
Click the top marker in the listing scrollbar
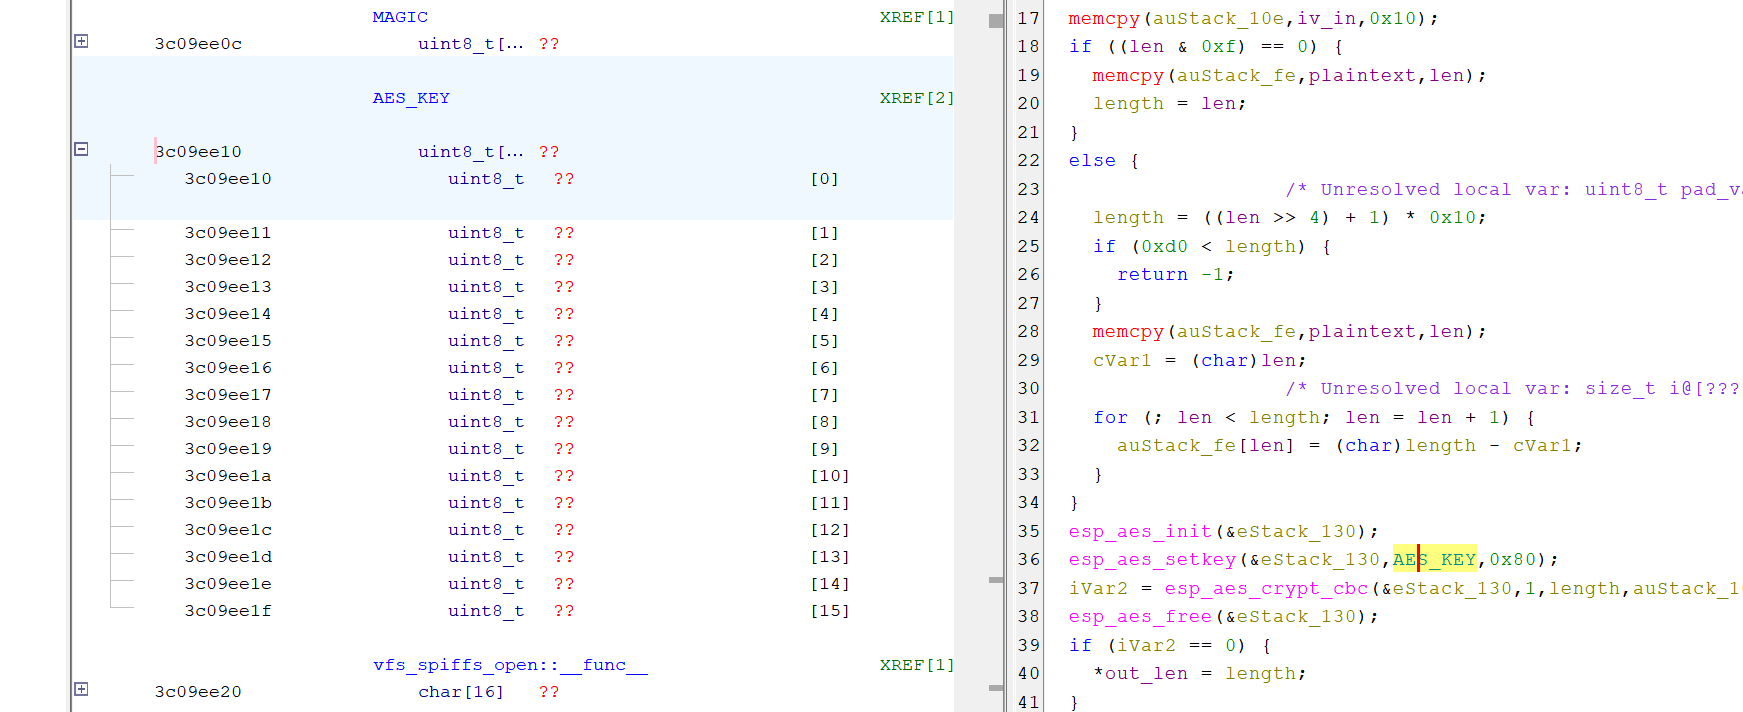click(x=996, y=21)
